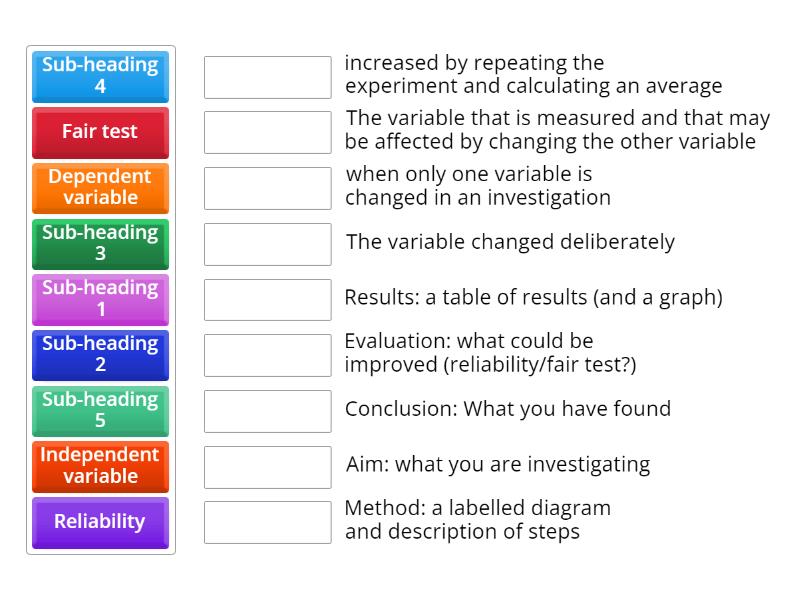Click the answer box beside Results description
The width and height of the screenshot is (800, 600).
267,299
